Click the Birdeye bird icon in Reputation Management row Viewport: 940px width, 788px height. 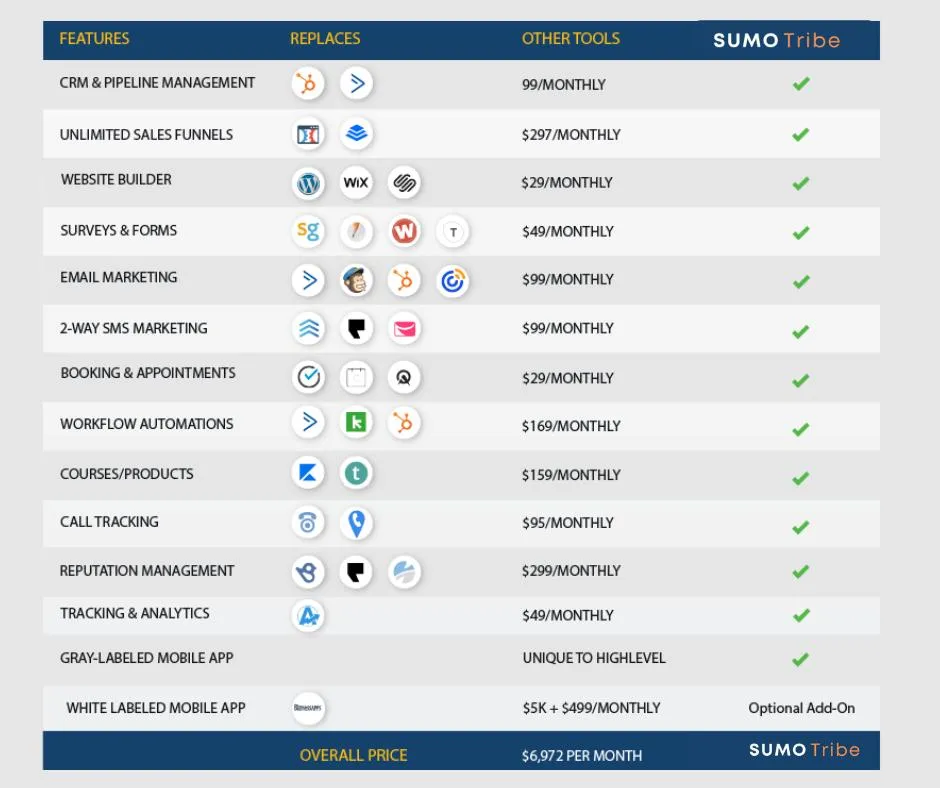(308, 572)
